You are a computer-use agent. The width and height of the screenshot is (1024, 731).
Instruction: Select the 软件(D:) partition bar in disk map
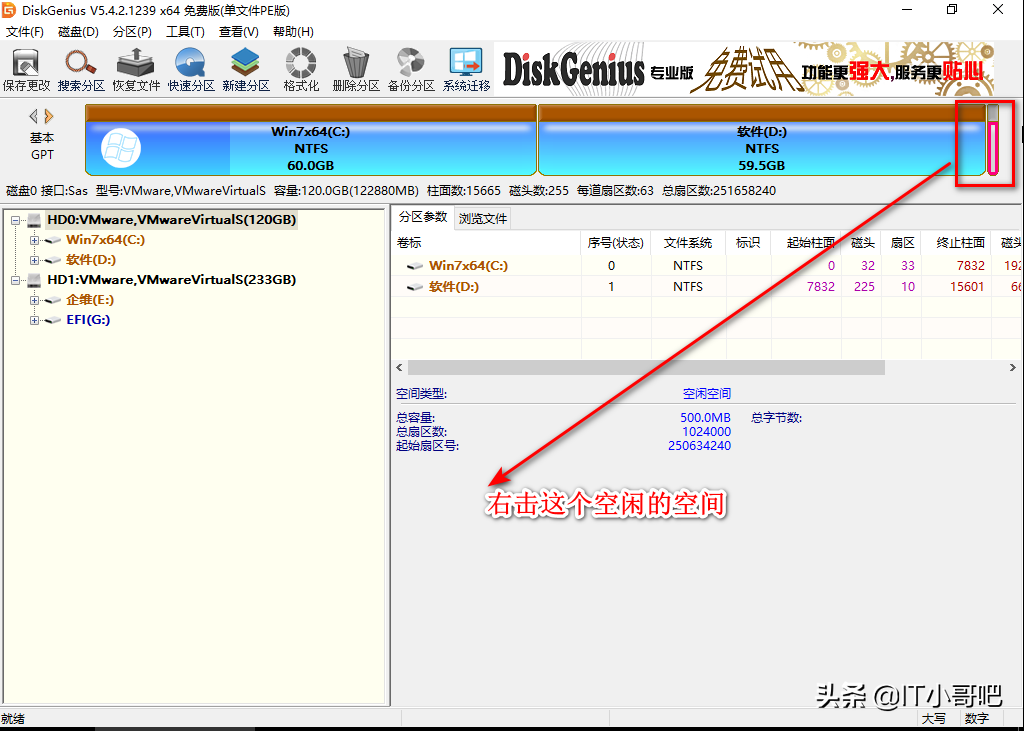pyautogui.click(x=761, y=140)
